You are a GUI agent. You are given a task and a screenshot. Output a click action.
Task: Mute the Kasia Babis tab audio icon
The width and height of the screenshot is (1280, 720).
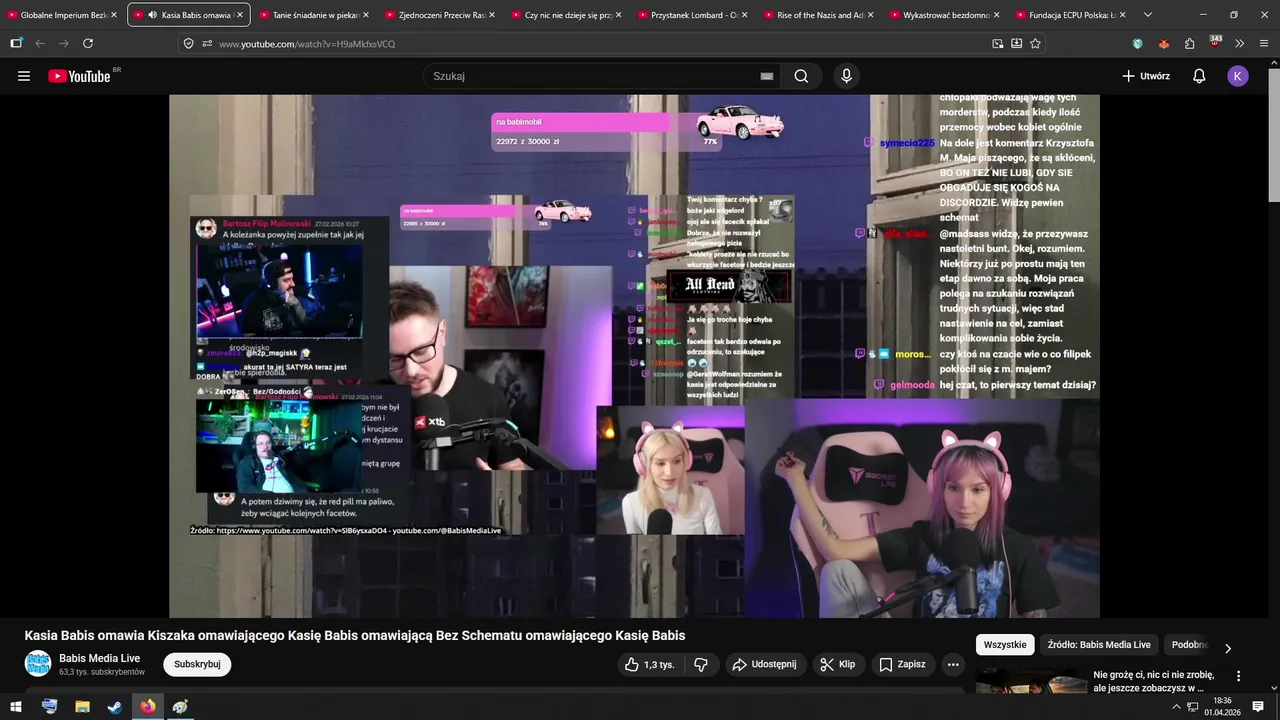point(152,15)
